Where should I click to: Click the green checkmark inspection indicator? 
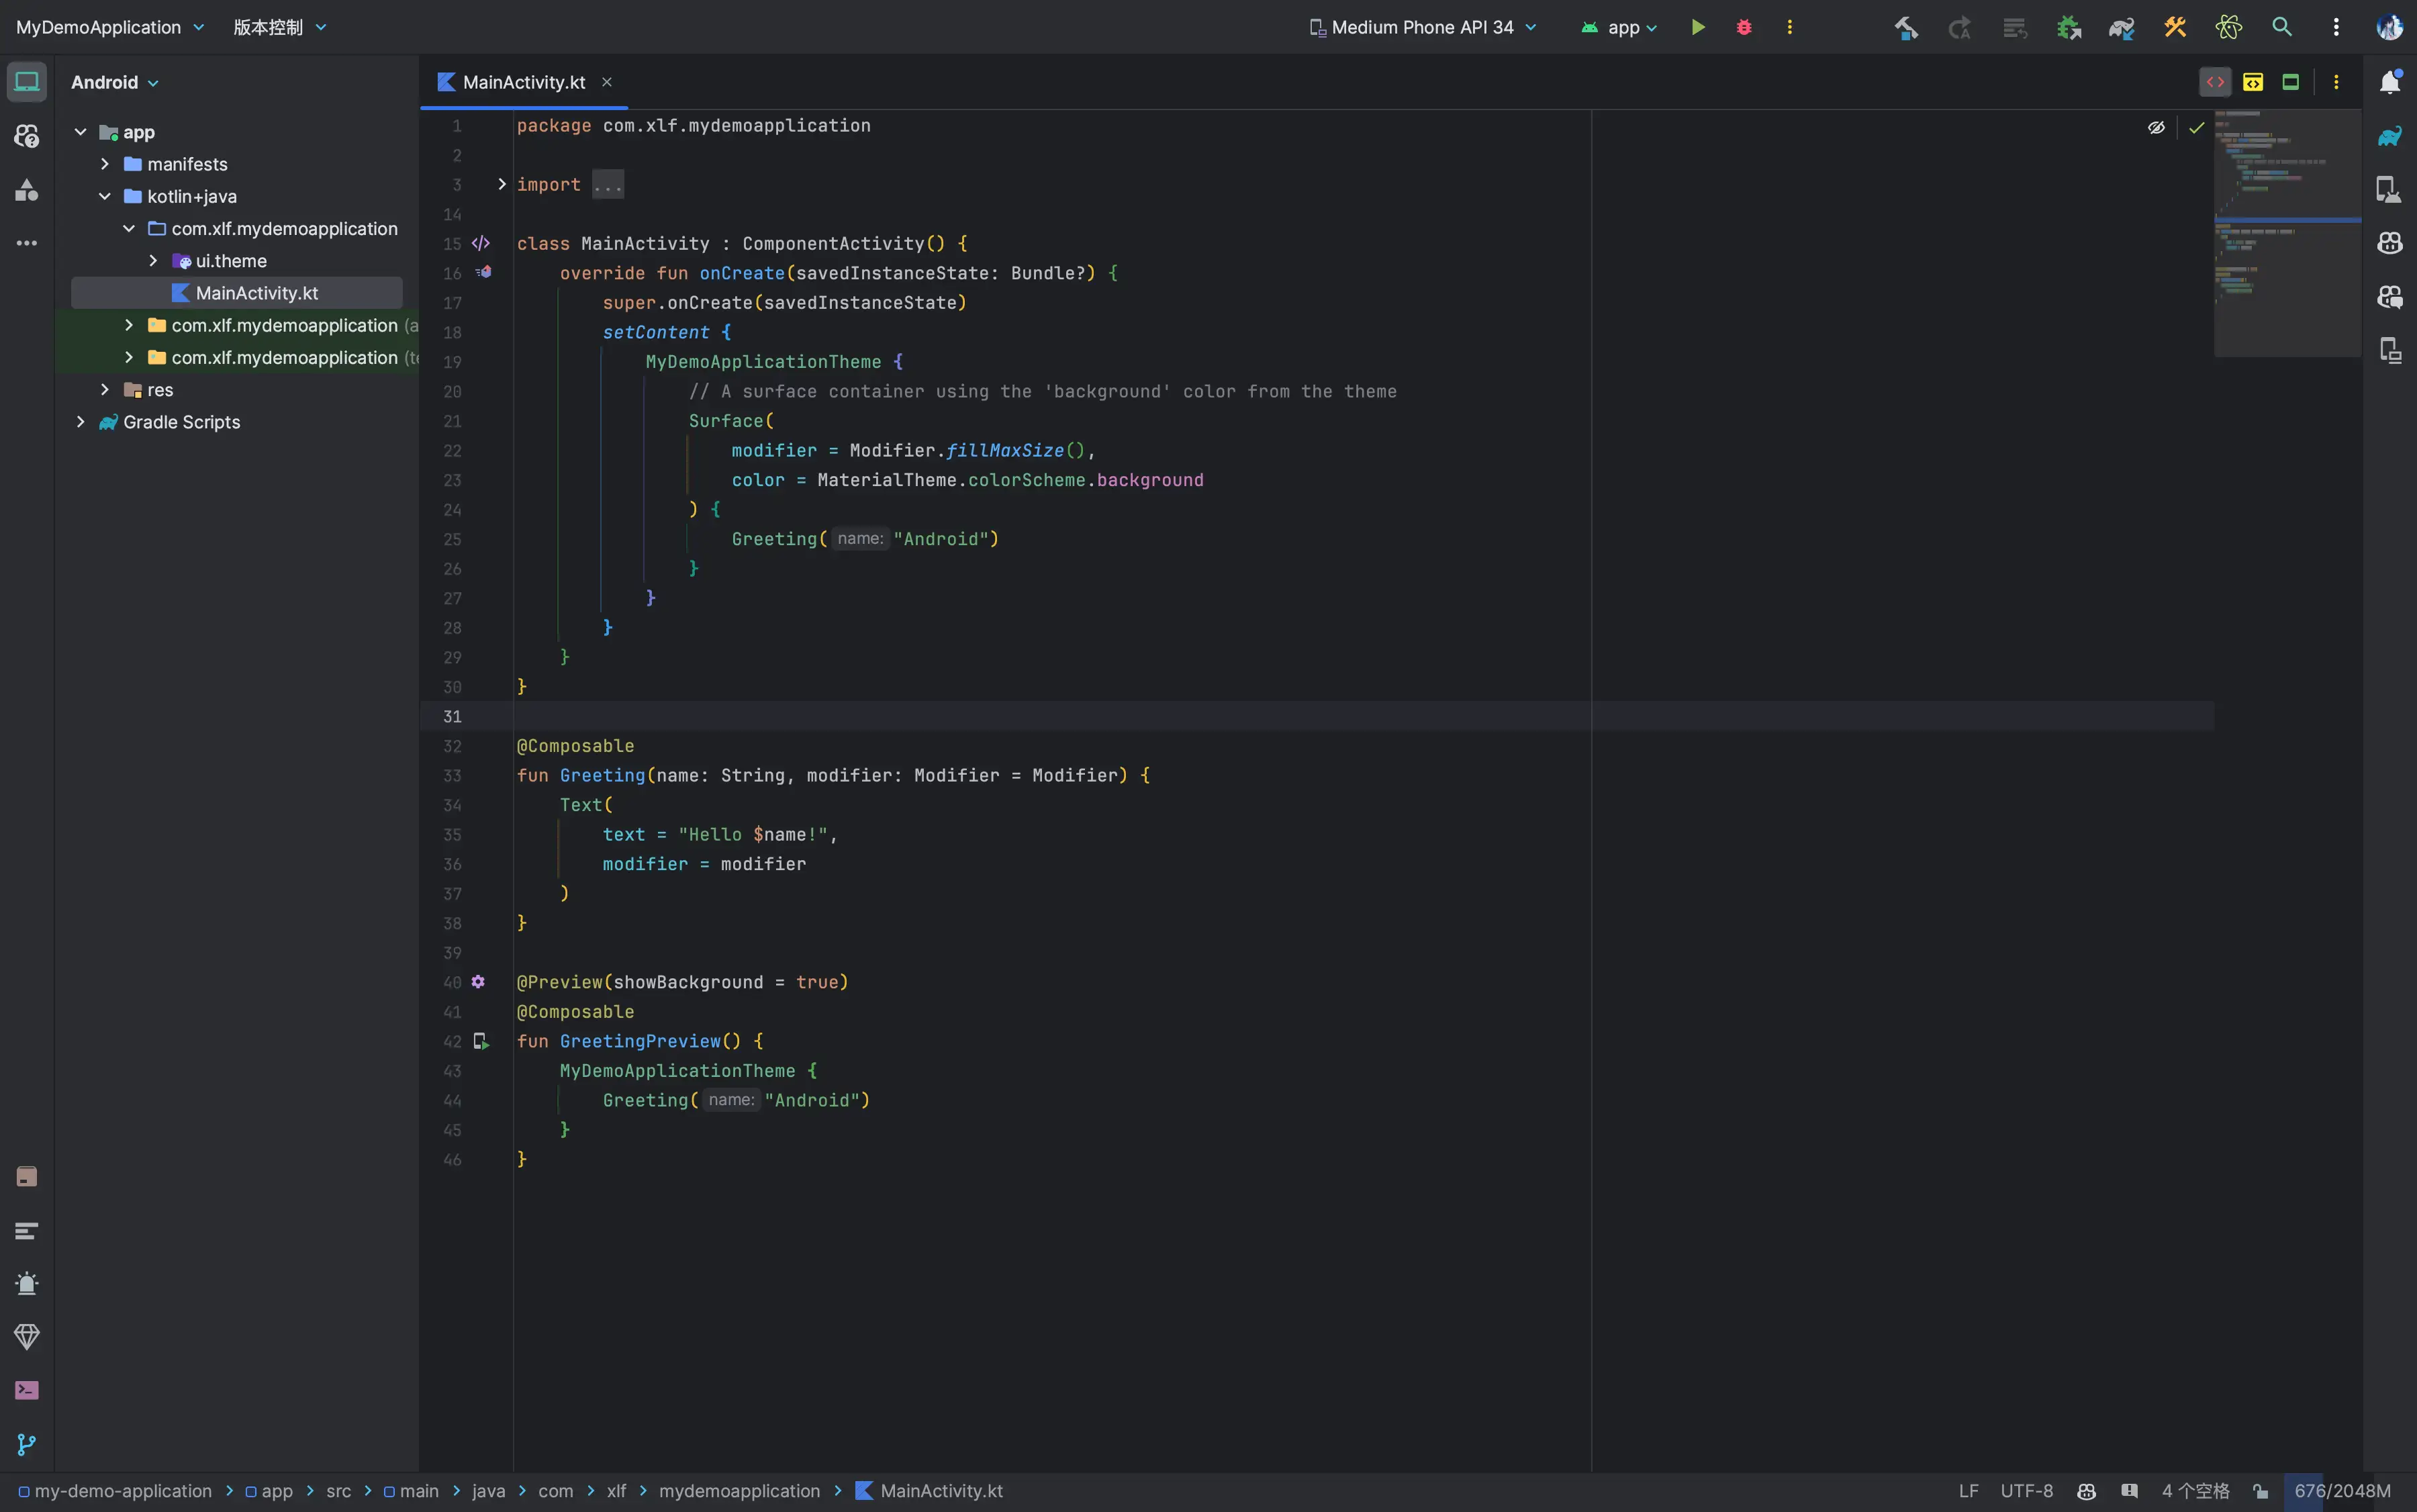[x=2196, y=127]
